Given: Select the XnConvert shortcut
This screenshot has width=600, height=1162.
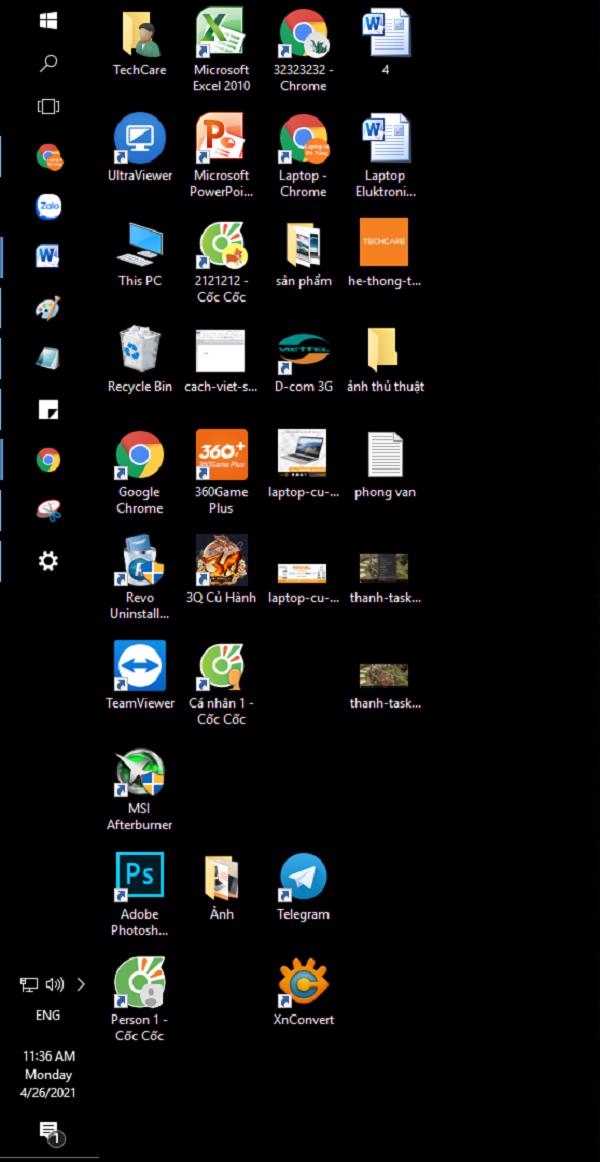Looking at the screenshot, I should 303,992.
